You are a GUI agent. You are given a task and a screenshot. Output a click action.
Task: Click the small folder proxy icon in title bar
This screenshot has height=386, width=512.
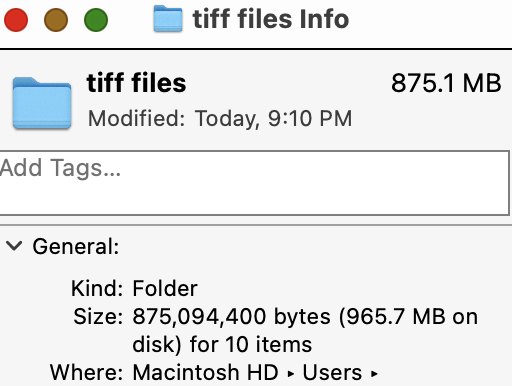tap(168, 19)
